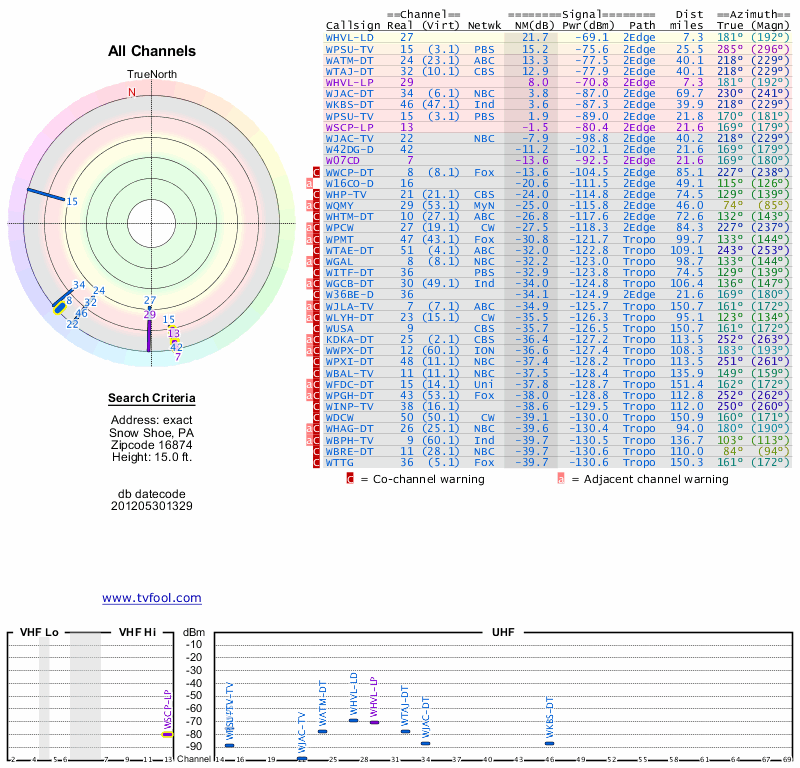Select the WATM-DT bar in UHF spectrum
Screen dimensions: 800x768
point(322,731)
